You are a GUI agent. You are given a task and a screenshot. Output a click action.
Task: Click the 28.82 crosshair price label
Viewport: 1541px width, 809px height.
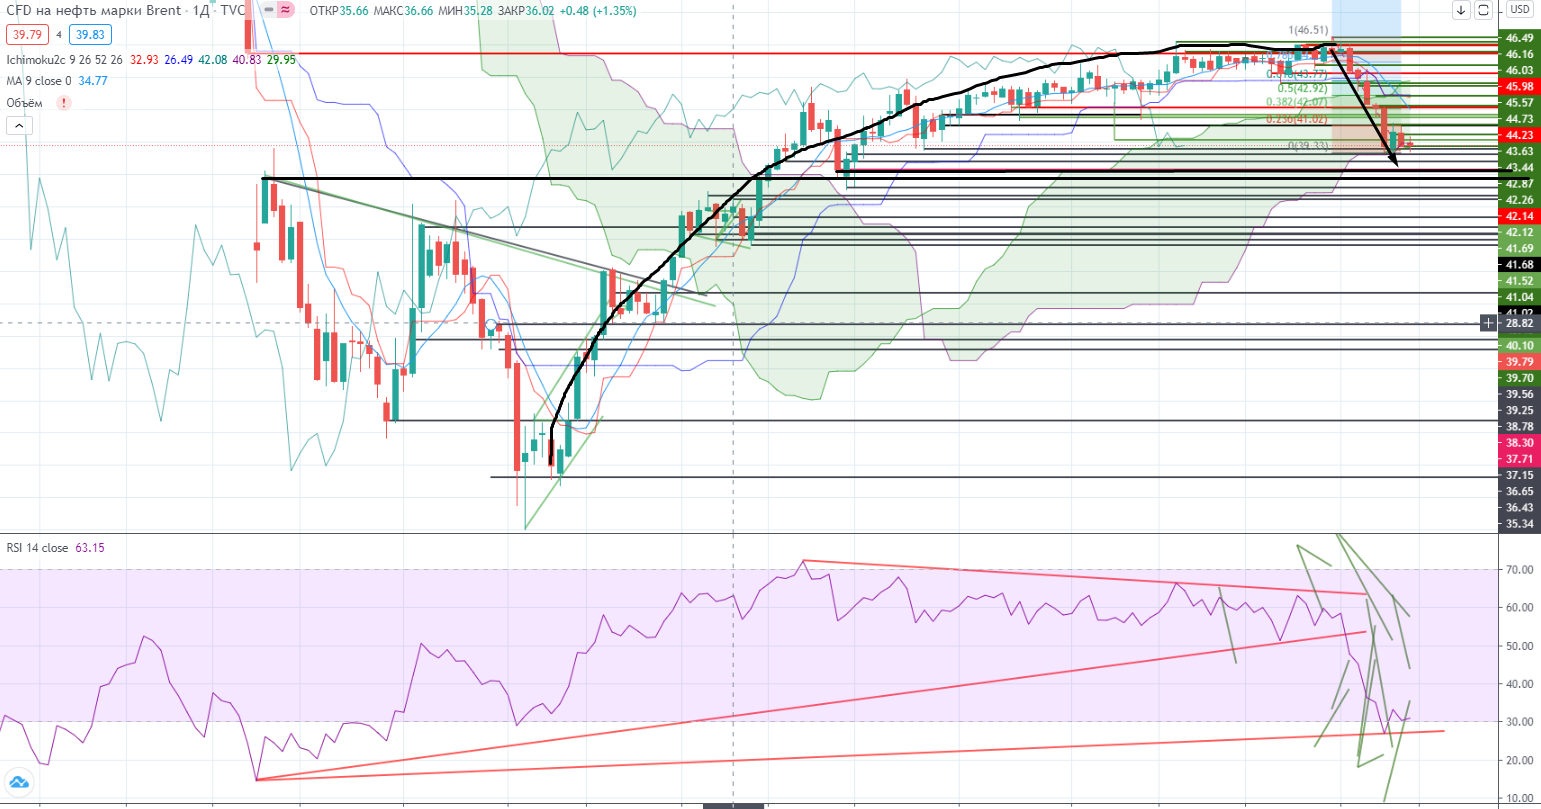[x=1519, y=323]
